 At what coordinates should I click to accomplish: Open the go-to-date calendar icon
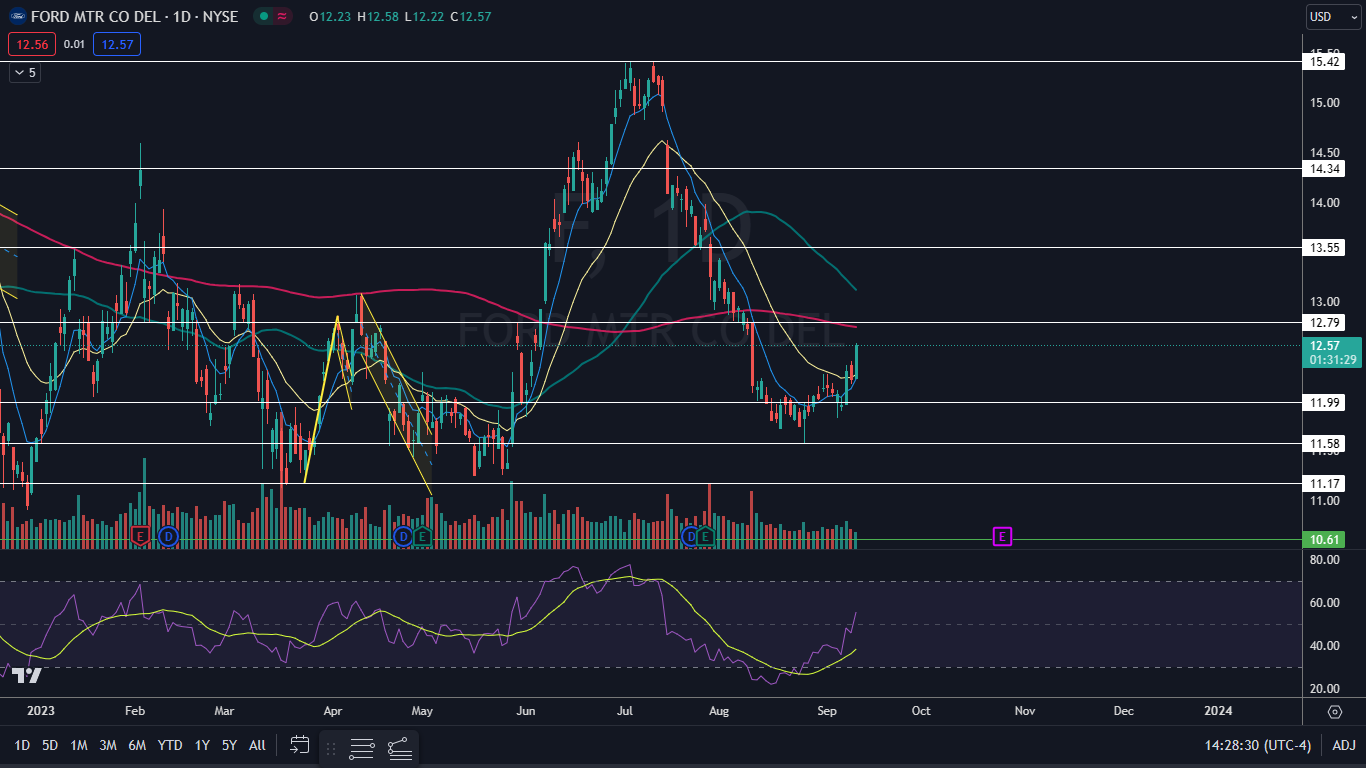[299, 745]
